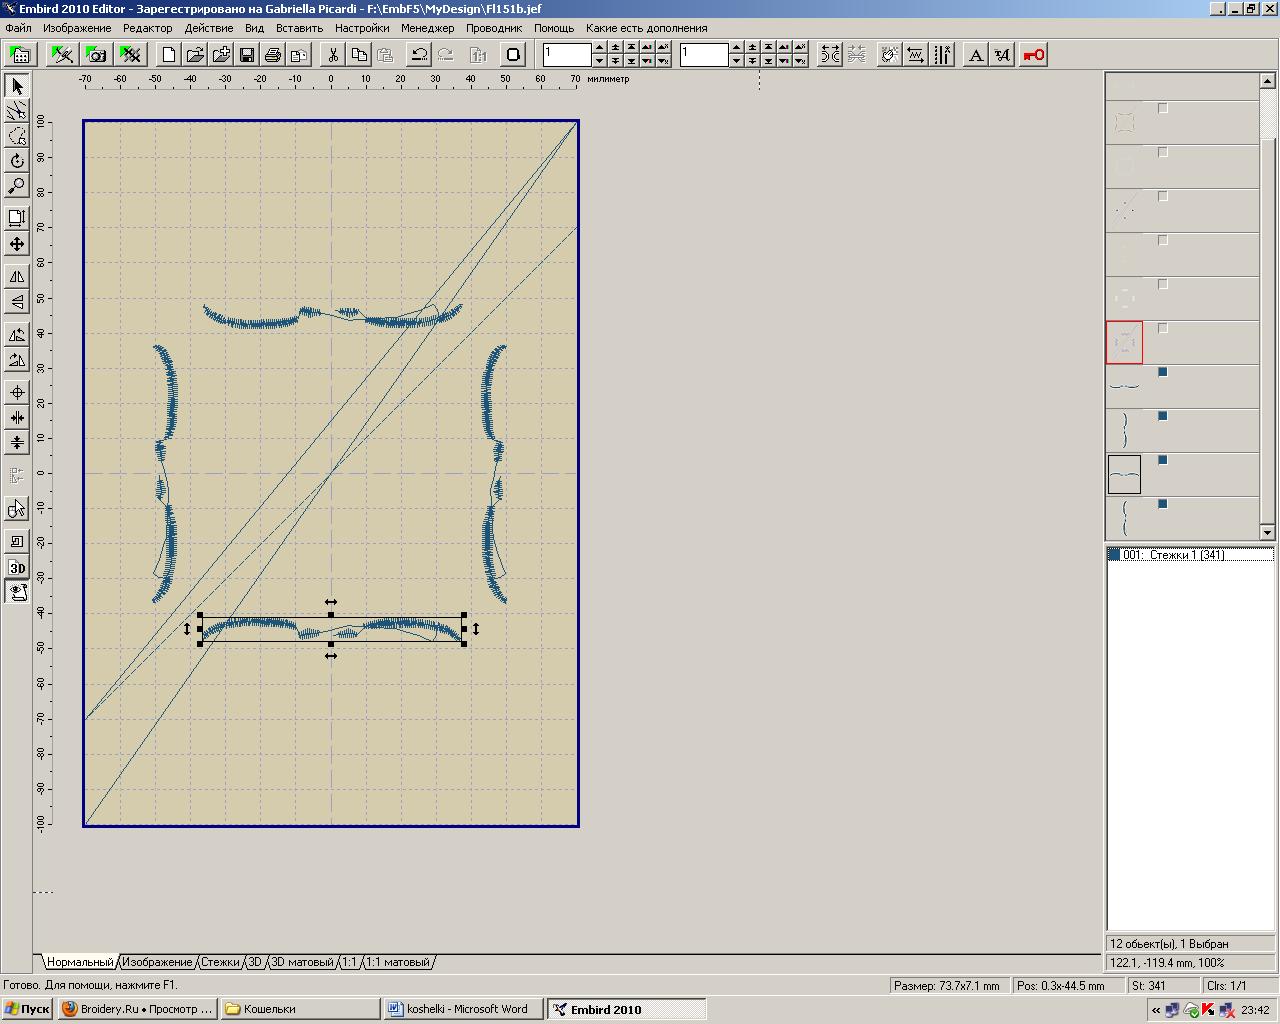Viewport: 1280px width, 1024px height.
Task: Click the freehand lasso select tool
Action: coord(17,136)
